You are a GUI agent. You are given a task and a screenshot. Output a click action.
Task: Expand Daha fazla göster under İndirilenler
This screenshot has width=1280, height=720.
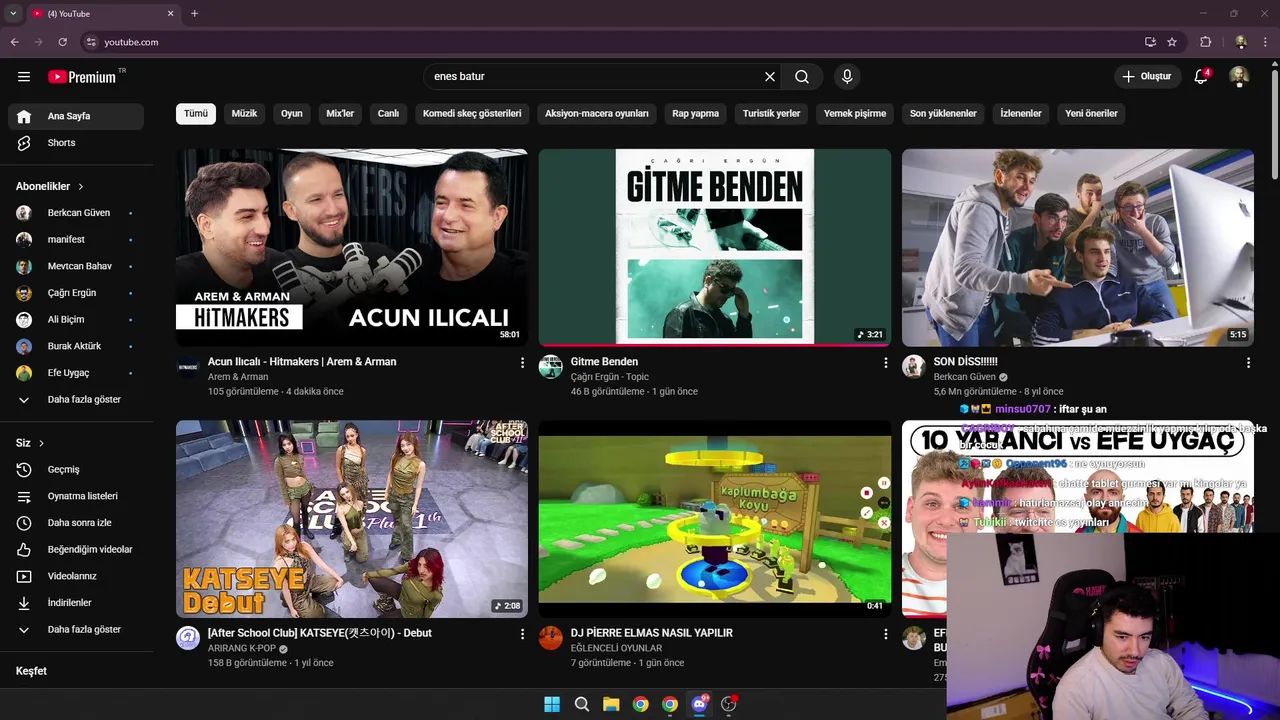76,629
